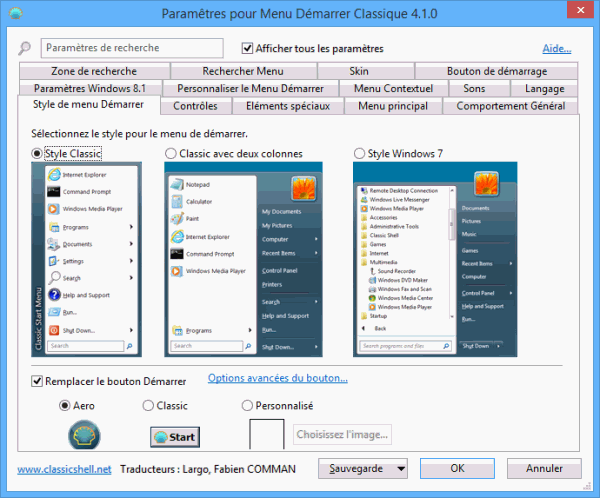
Task: Open Options avancées du bouton link
Action: (x=278, y=378)
